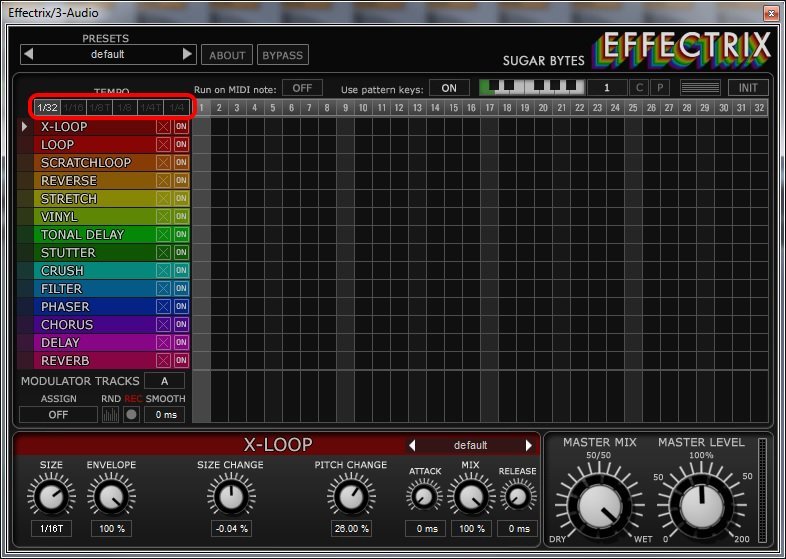Click the SIZE CHANGE -0.04 % value field
The height and width of the screenshot is (559, 786).
coord(231,528)
